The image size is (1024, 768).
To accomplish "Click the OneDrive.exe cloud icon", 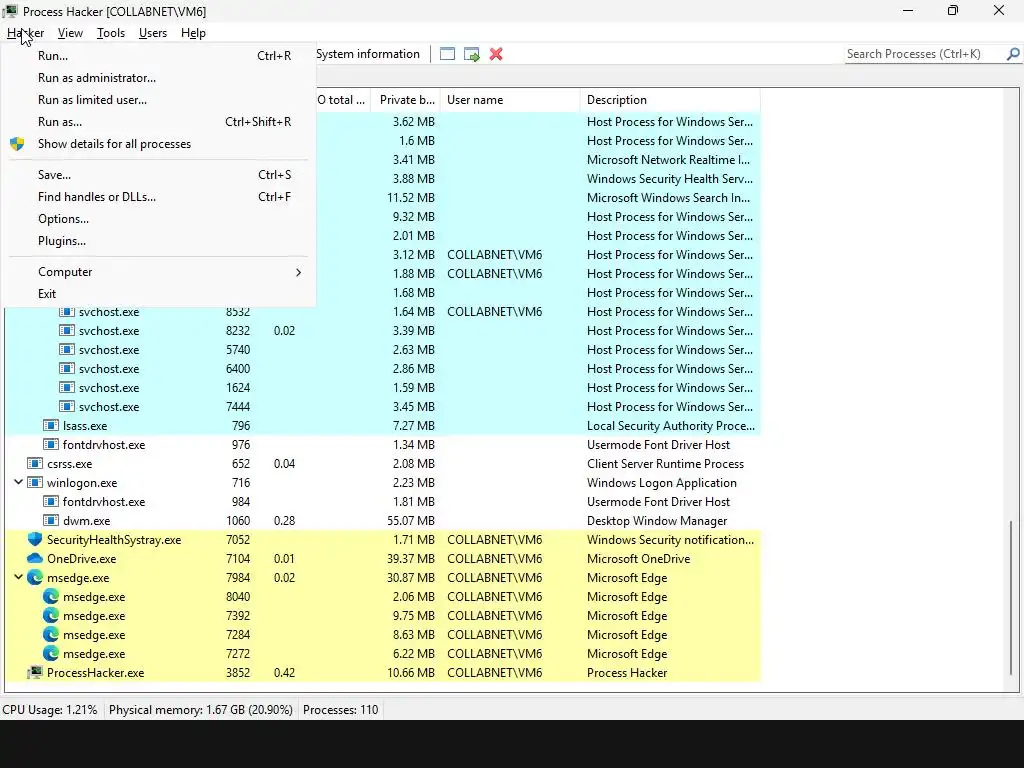I will pos(35,558).
